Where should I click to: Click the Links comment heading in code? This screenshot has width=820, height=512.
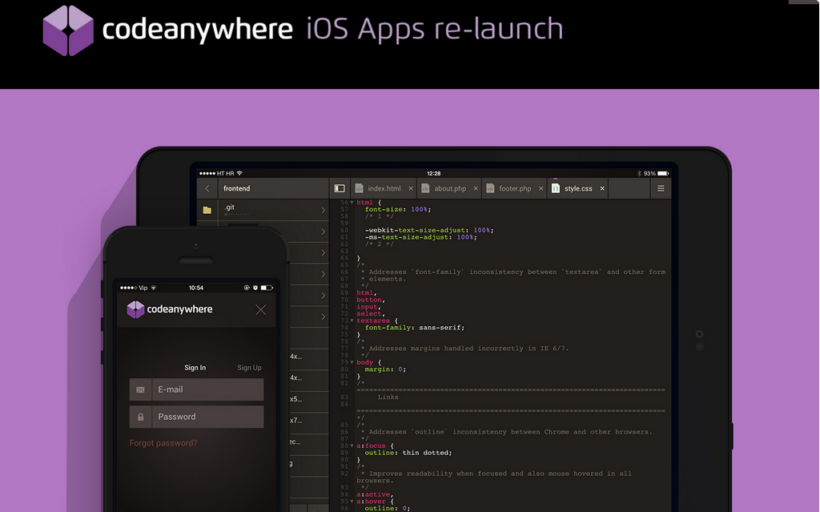[x=388, y=397]
